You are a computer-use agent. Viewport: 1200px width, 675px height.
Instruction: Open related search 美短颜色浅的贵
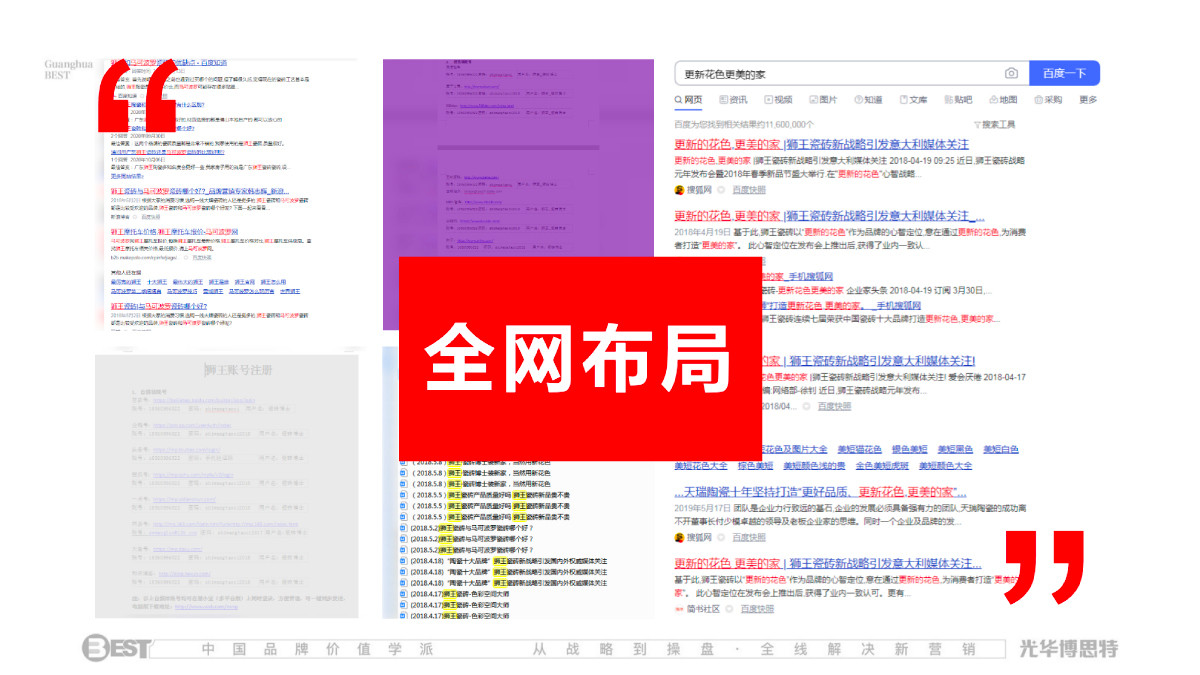pos(814,466)
